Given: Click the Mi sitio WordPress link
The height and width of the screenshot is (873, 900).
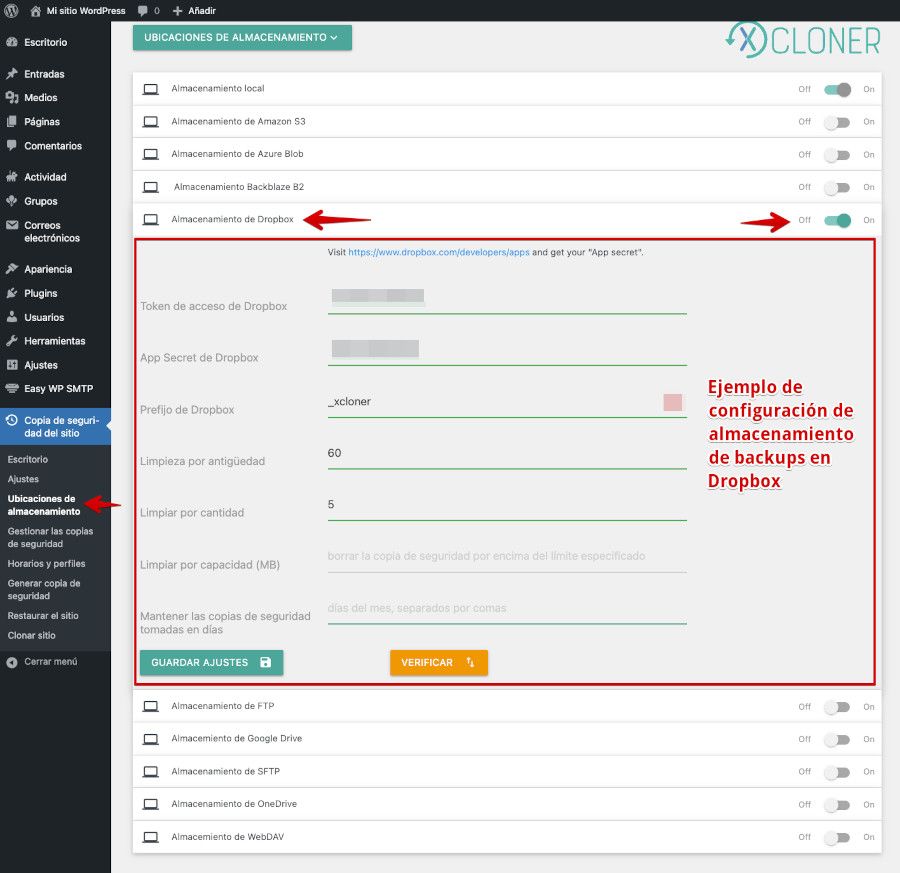Looking at the screenshot, I should (x=86, y=11).
